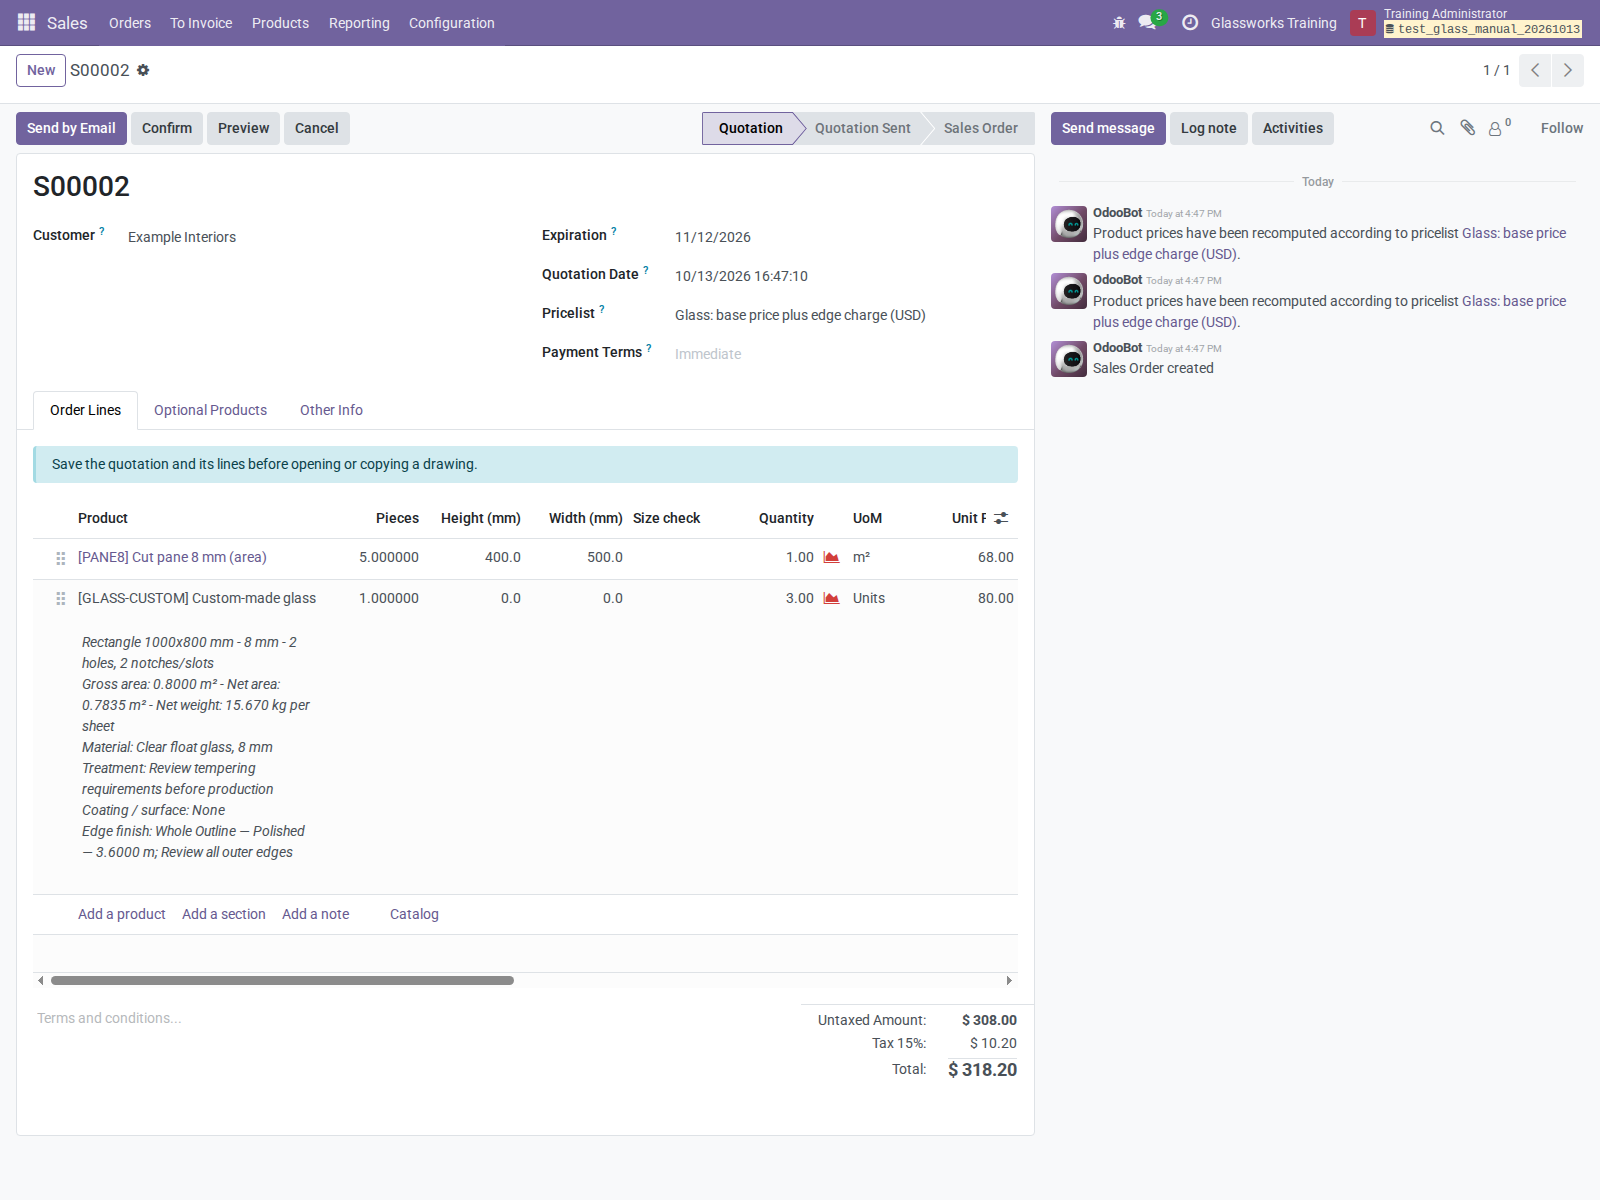Open To Invoice menu
Image resolution: width=1600 pixels, height=1200 pixels.
coord(201,22)
